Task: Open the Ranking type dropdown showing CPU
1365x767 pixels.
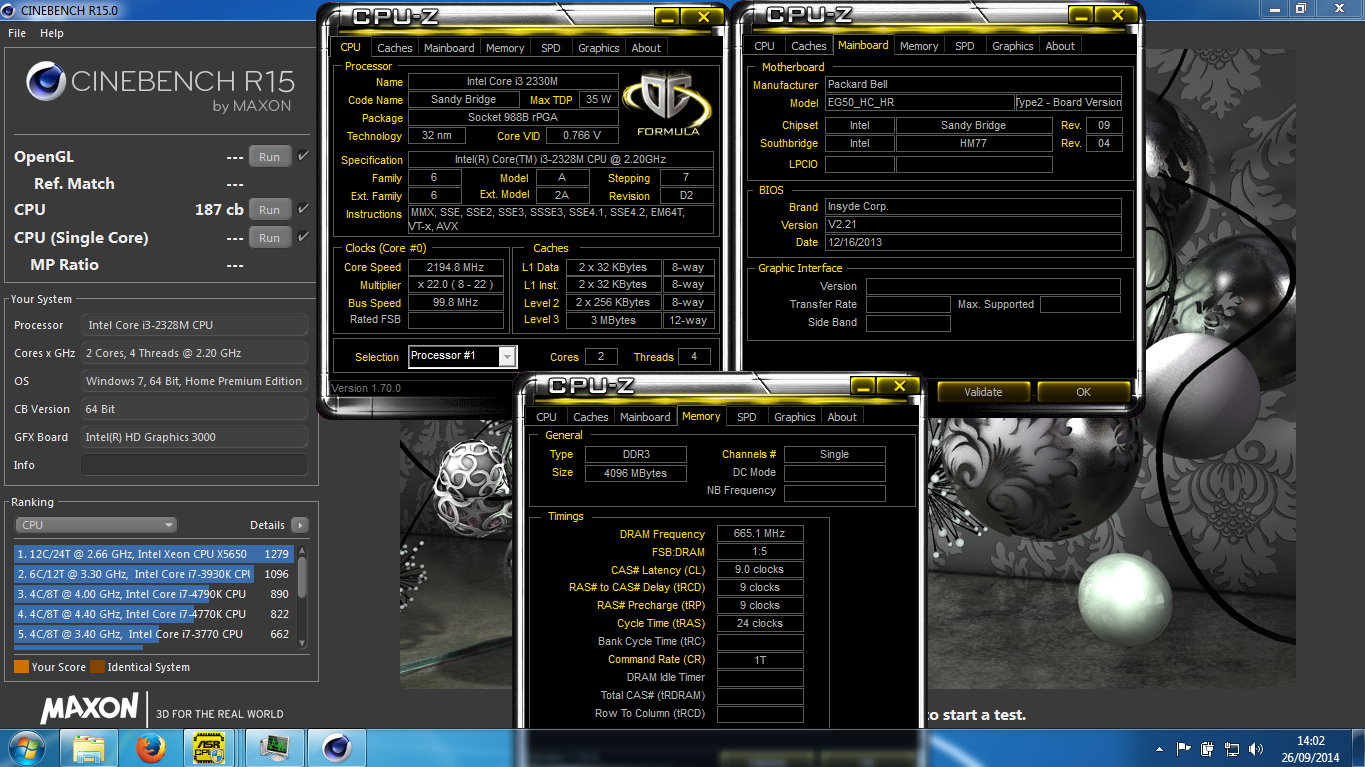Action: click(x=96, y=525)
